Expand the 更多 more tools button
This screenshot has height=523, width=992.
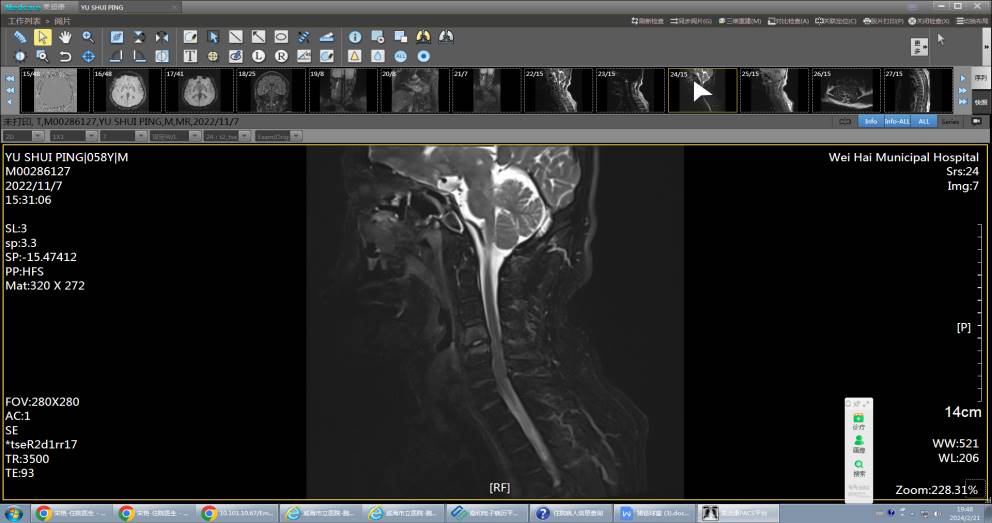click(919, 46)
